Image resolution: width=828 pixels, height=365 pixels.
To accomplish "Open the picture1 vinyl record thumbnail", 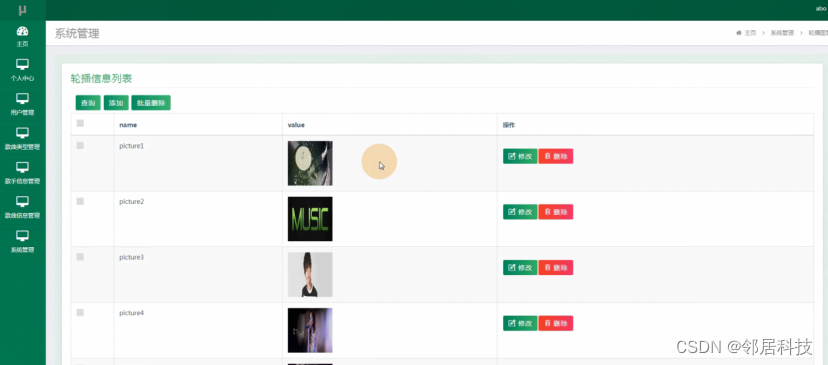I will (310, 163).
